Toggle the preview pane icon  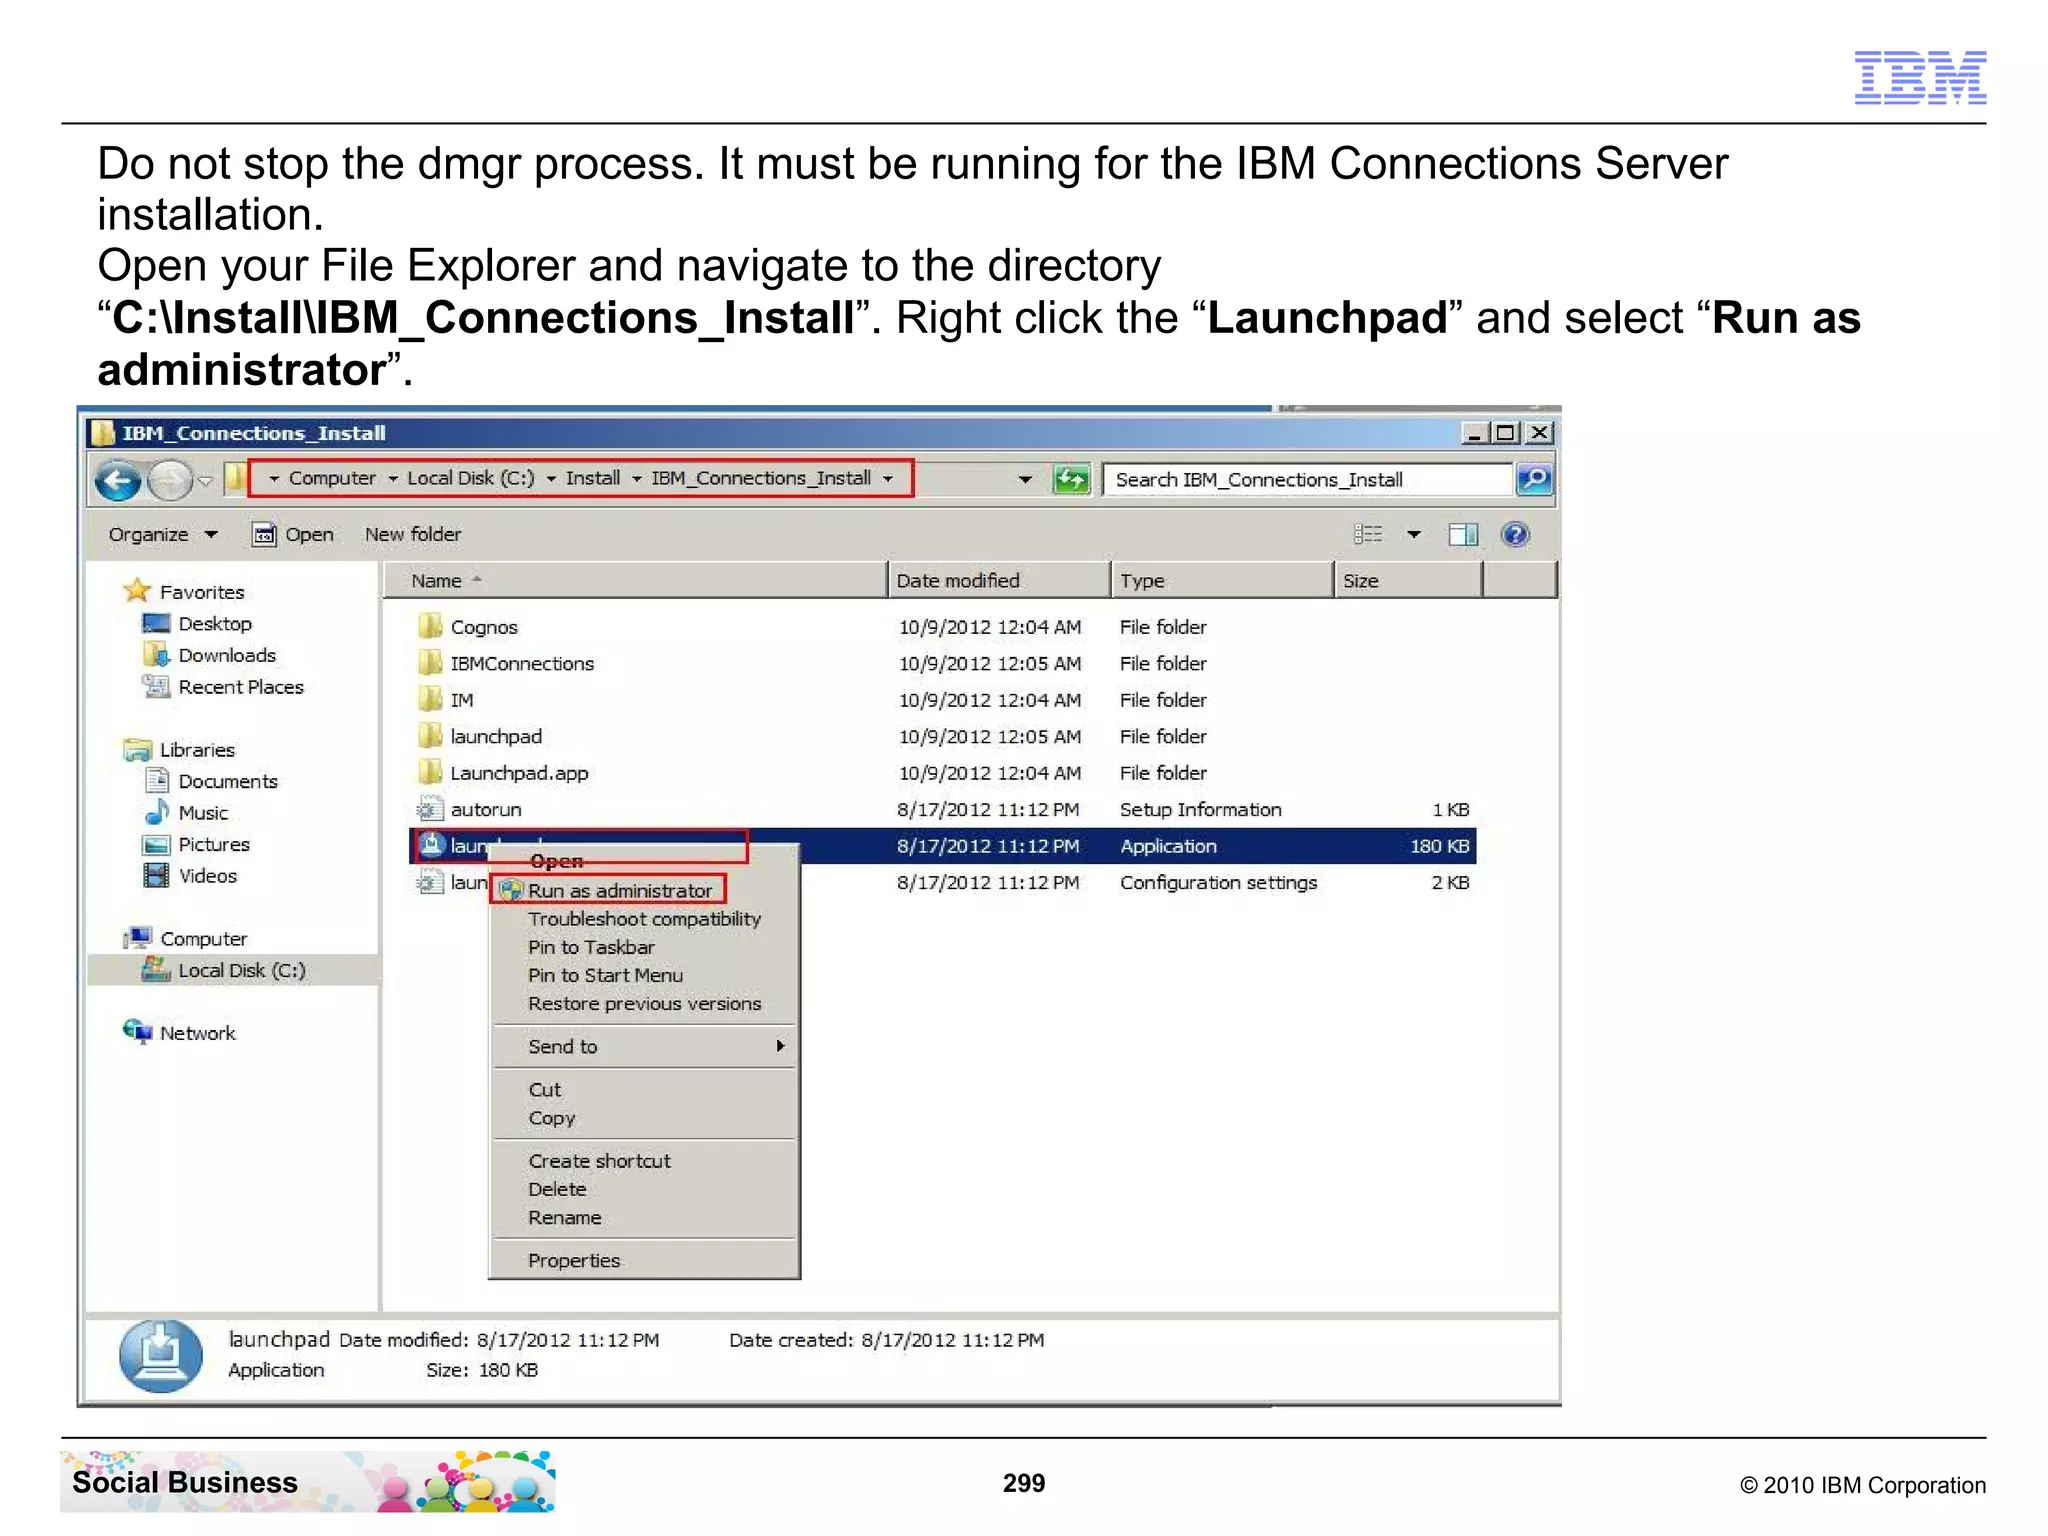[x=1463, y=534]
